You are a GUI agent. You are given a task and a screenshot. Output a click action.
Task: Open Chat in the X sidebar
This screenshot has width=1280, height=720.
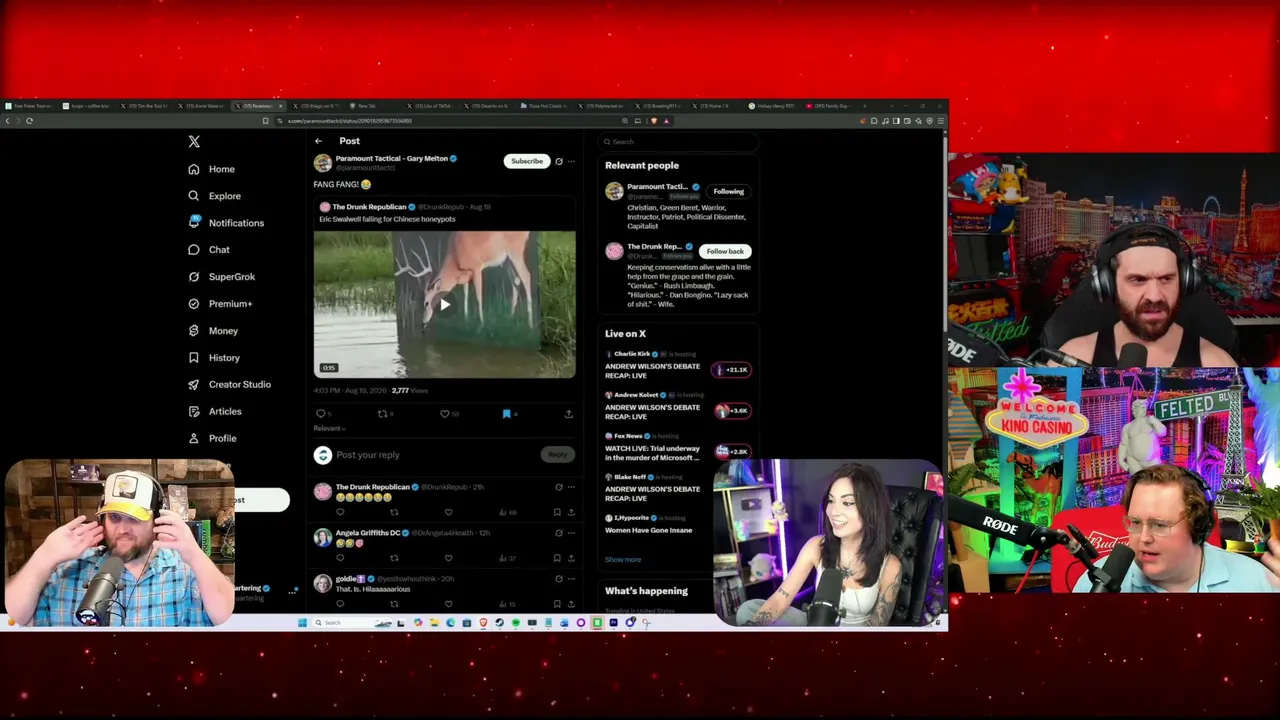point(209,250)
